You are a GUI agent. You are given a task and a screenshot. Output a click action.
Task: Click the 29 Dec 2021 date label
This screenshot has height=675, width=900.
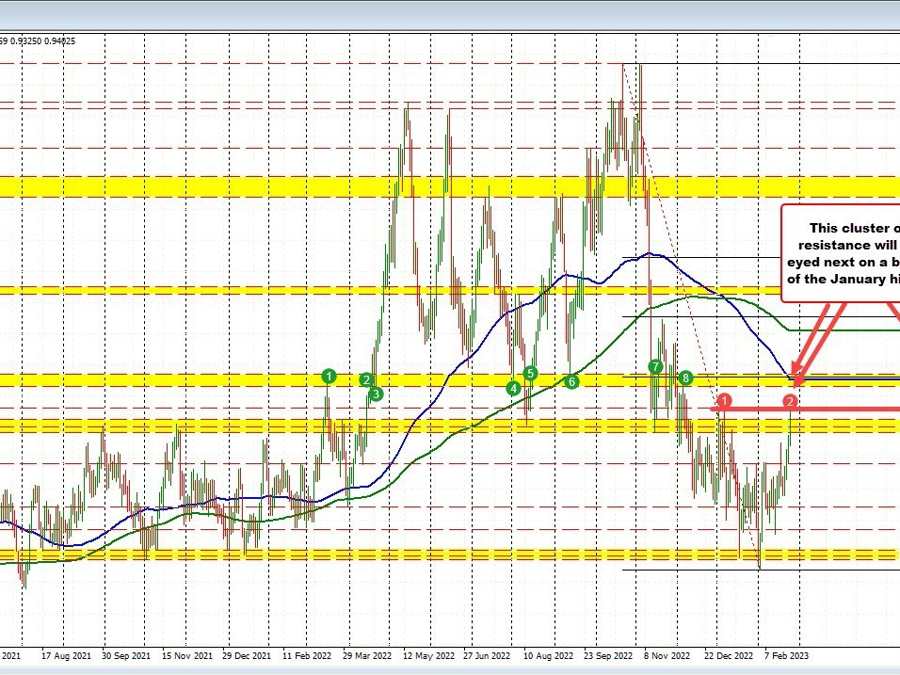click(247, 657)
